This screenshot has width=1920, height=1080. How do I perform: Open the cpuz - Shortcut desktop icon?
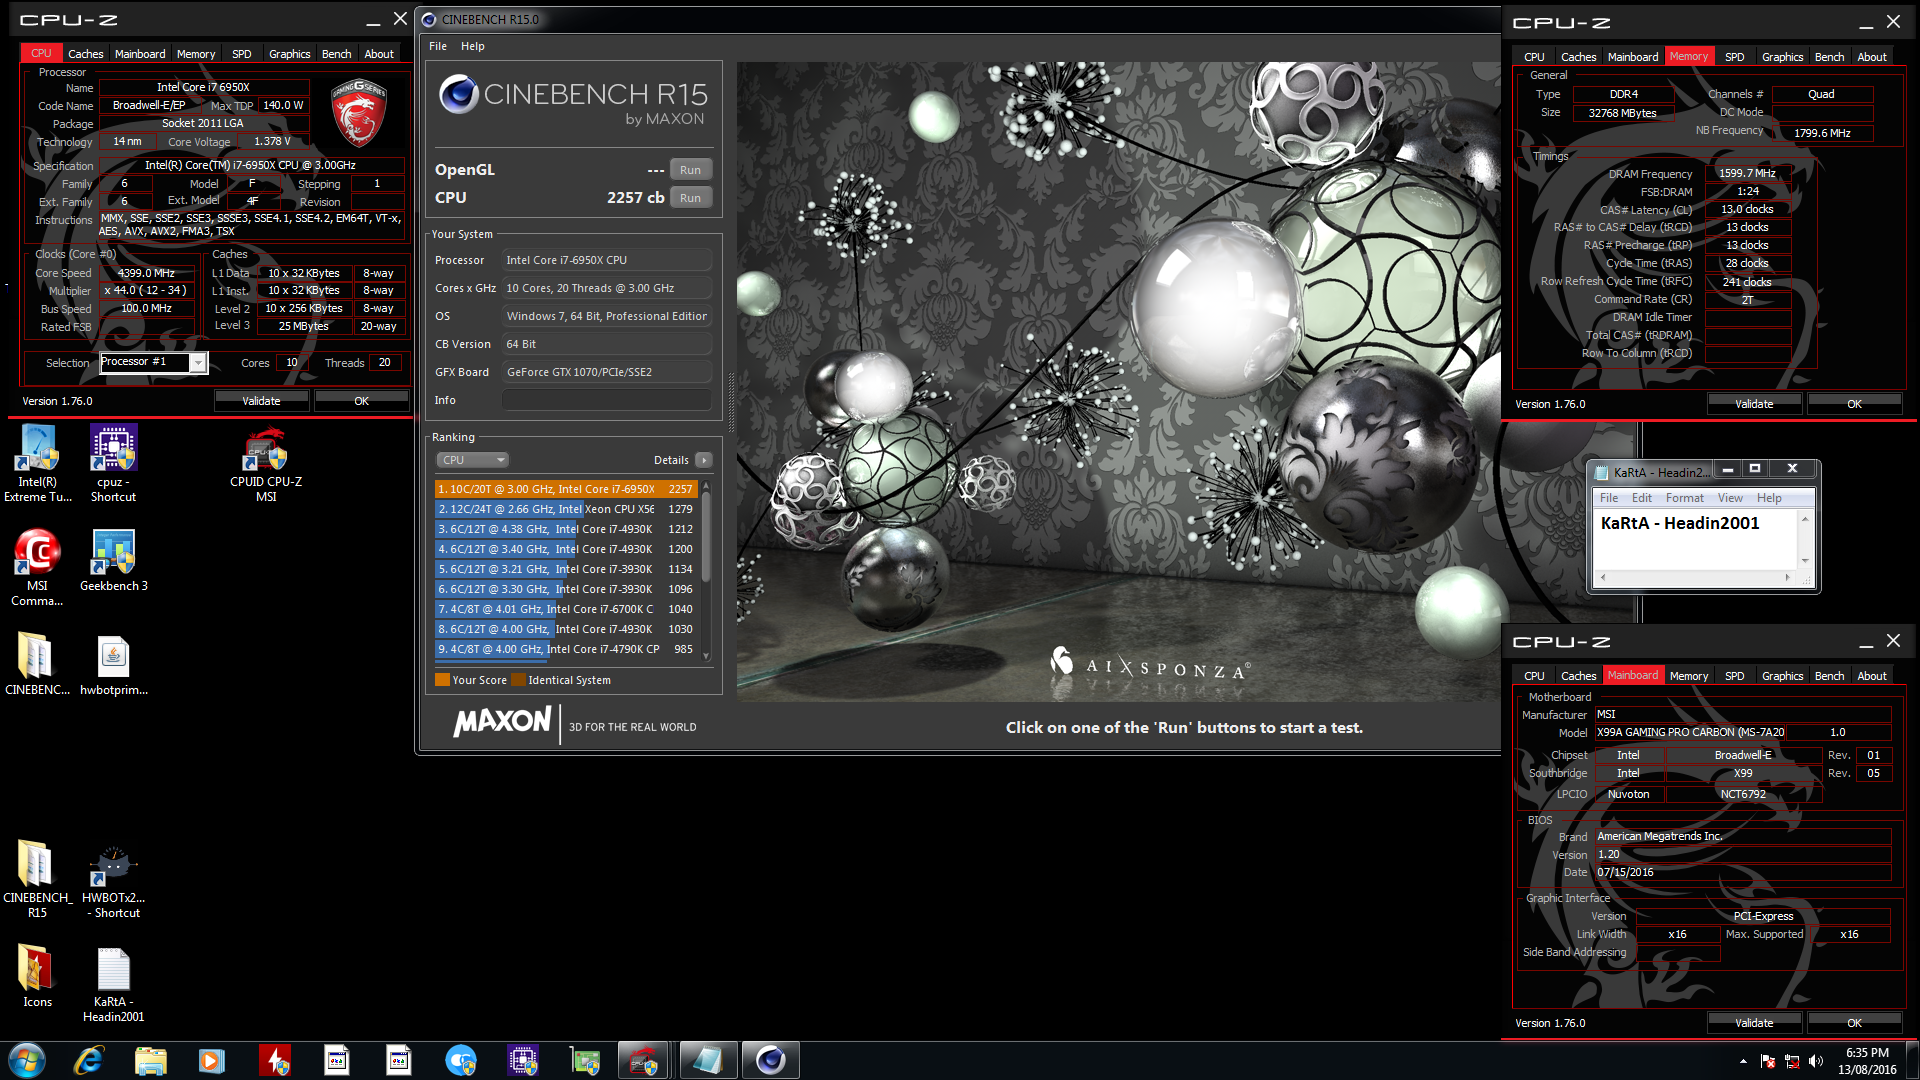pos(113,463)
